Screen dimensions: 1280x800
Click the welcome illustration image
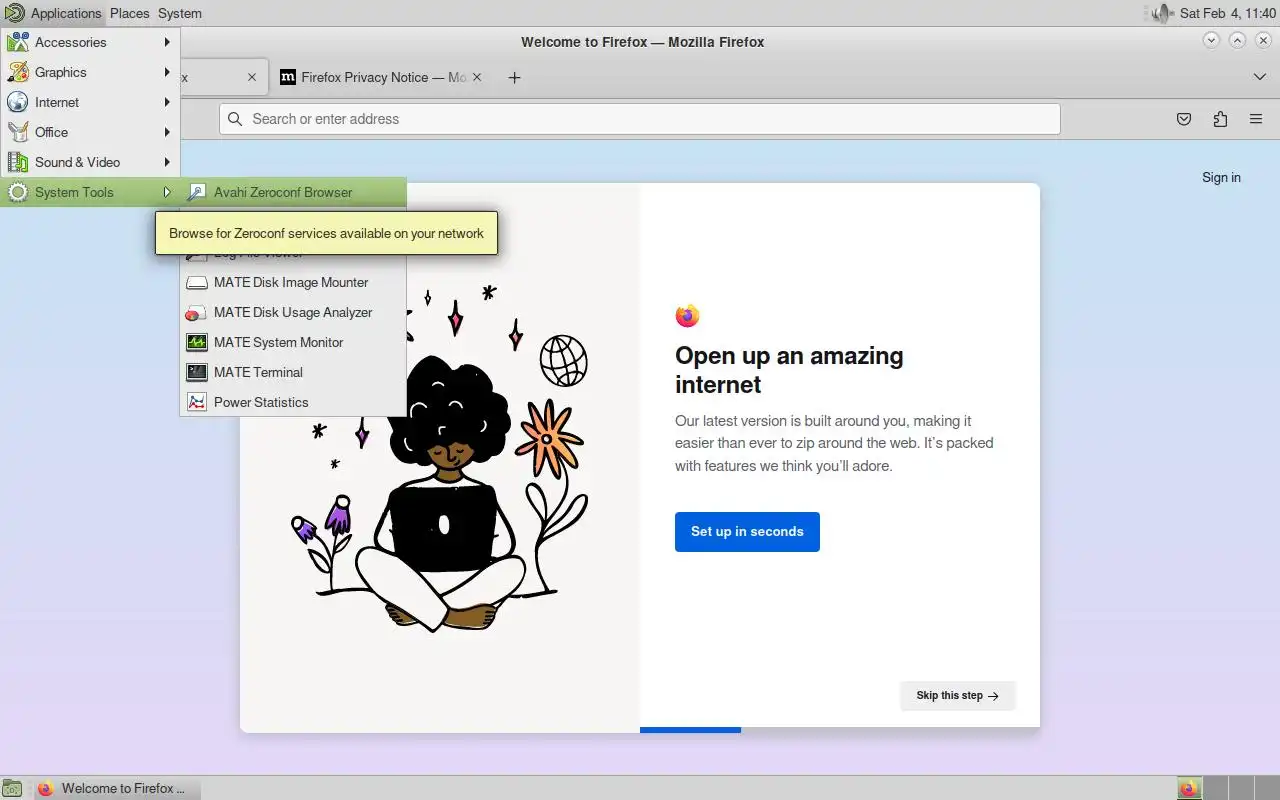(x=440, y=458)
